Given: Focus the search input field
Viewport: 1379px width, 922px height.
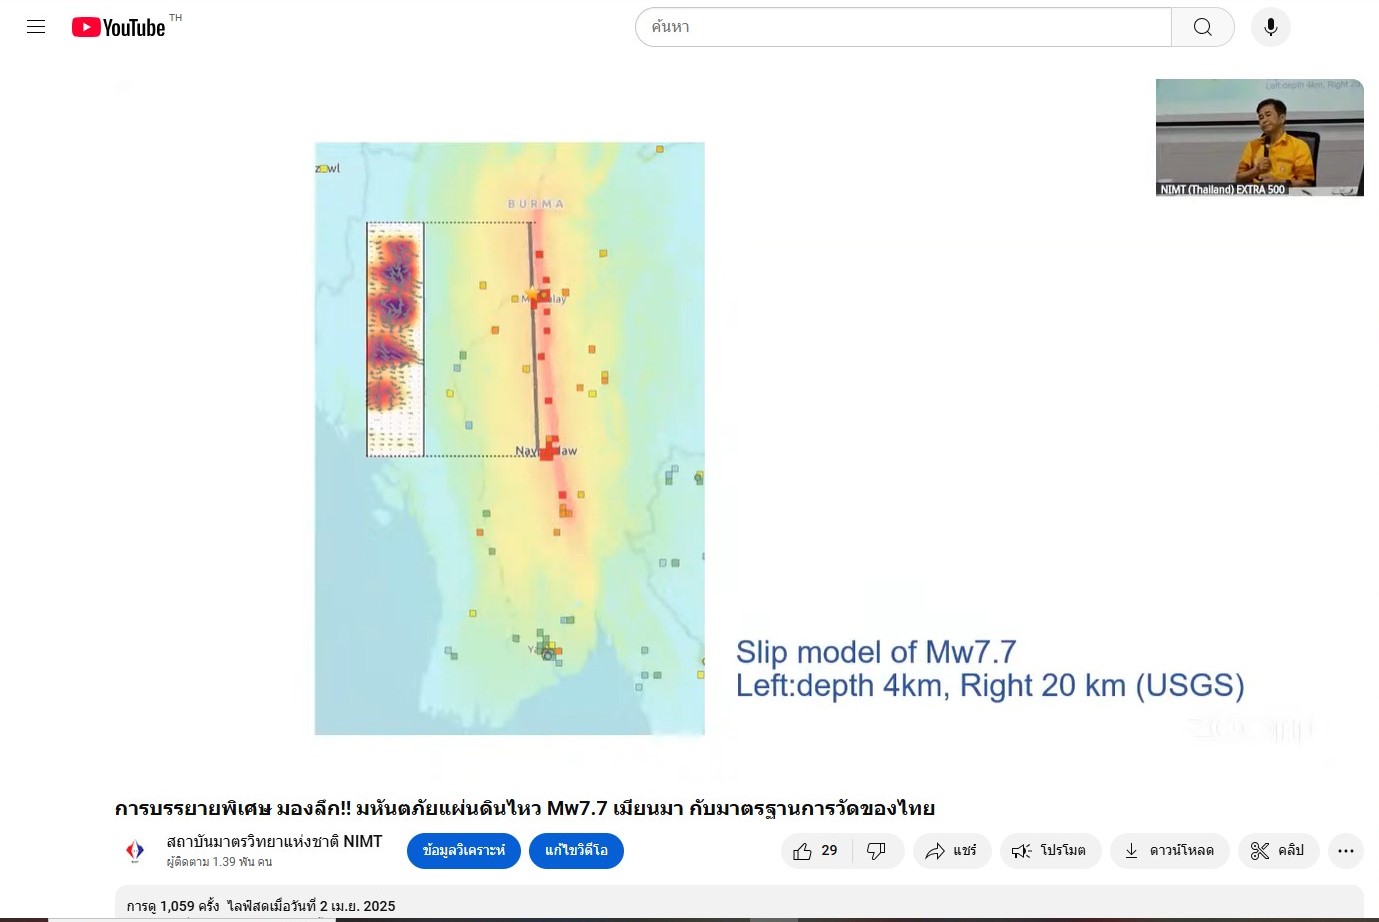Looking at the screenshot, I should coord(902,27).
